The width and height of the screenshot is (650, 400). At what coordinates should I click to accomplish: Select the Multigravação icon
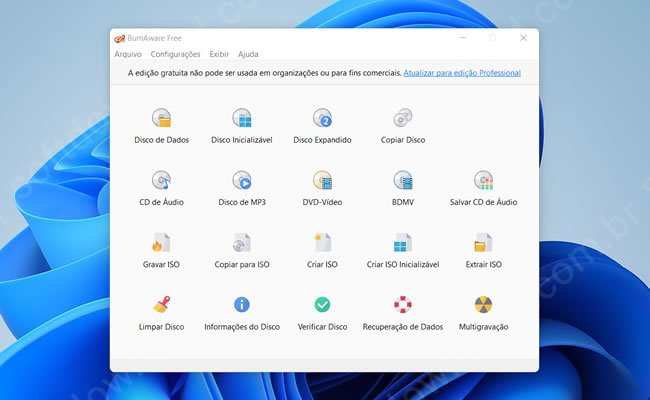pyautogui.click(x=483, y=305)
